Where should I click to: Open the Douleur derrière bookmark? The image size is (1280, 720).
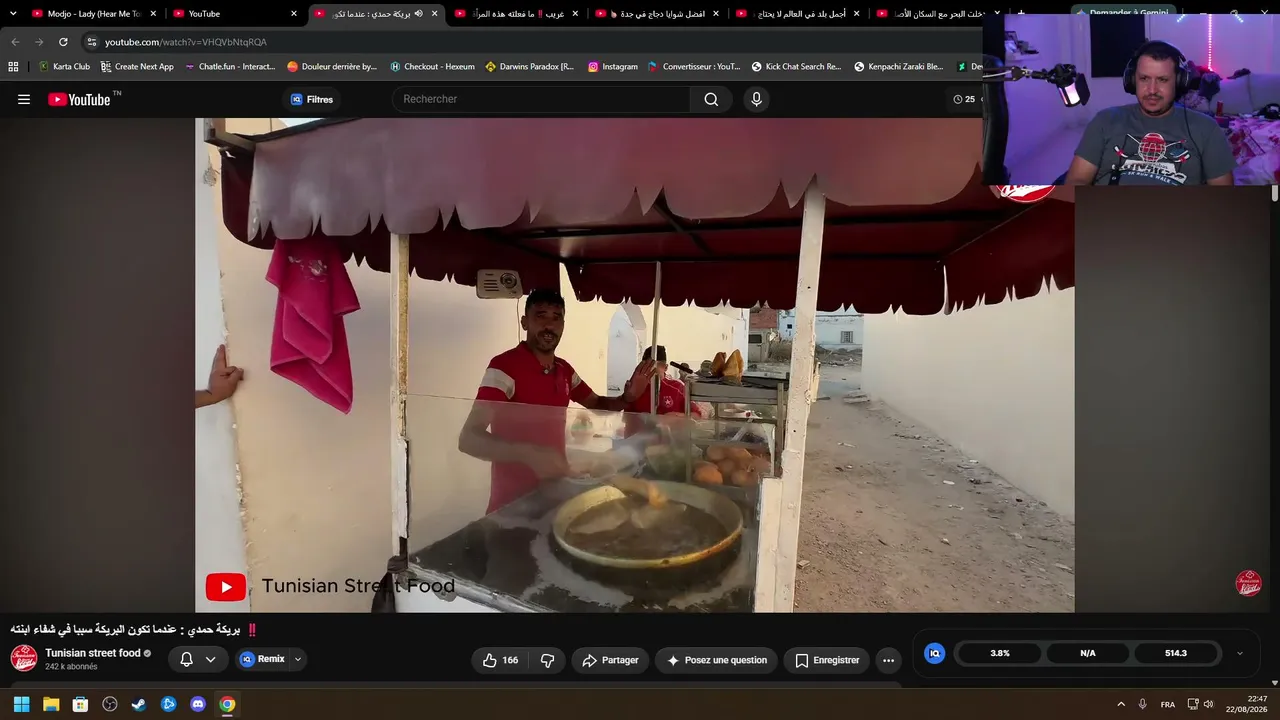pyautogui.click(x=332, y=67)
